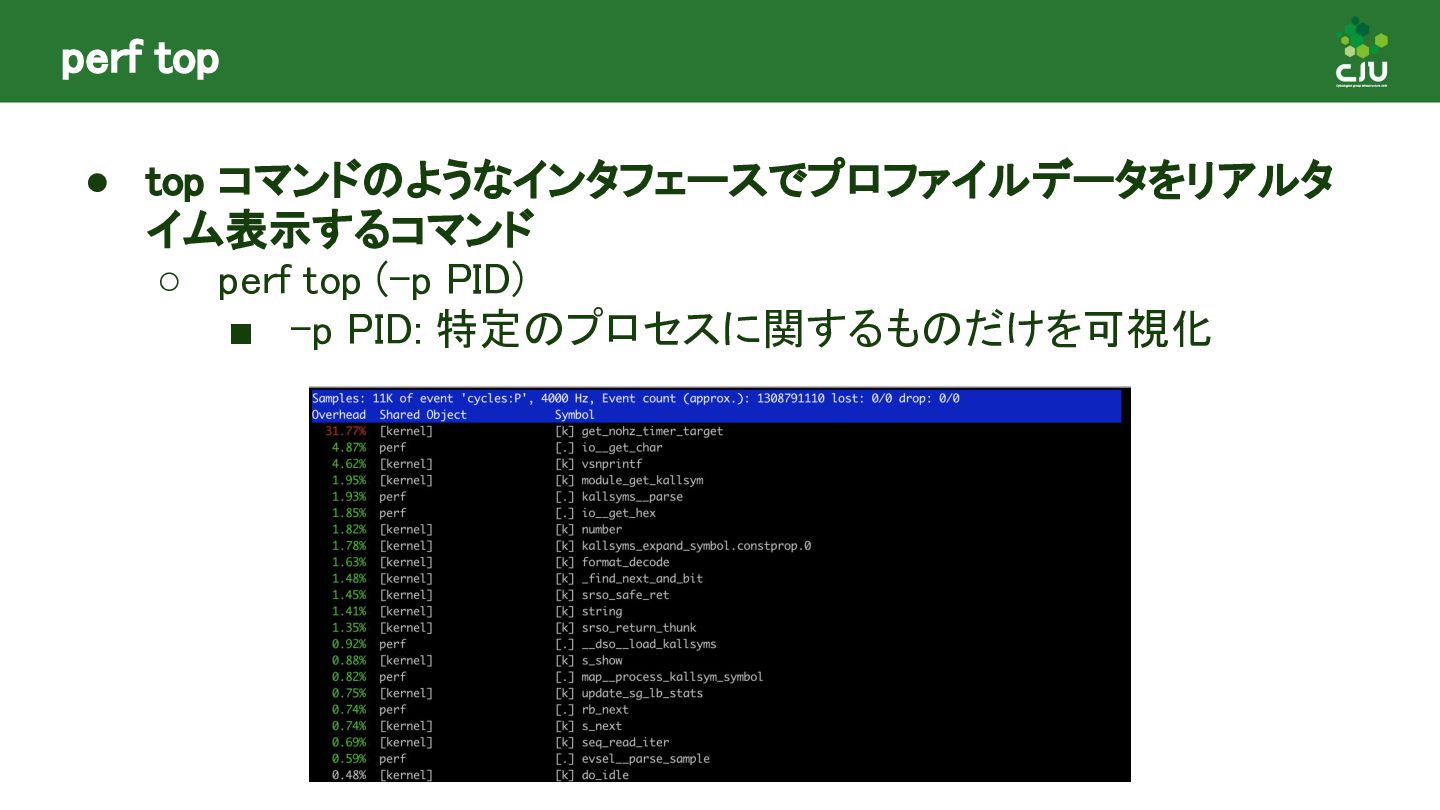
Task: Select the 1.85% overhead value
Action: pyautogui.click(x=349, y=513)
